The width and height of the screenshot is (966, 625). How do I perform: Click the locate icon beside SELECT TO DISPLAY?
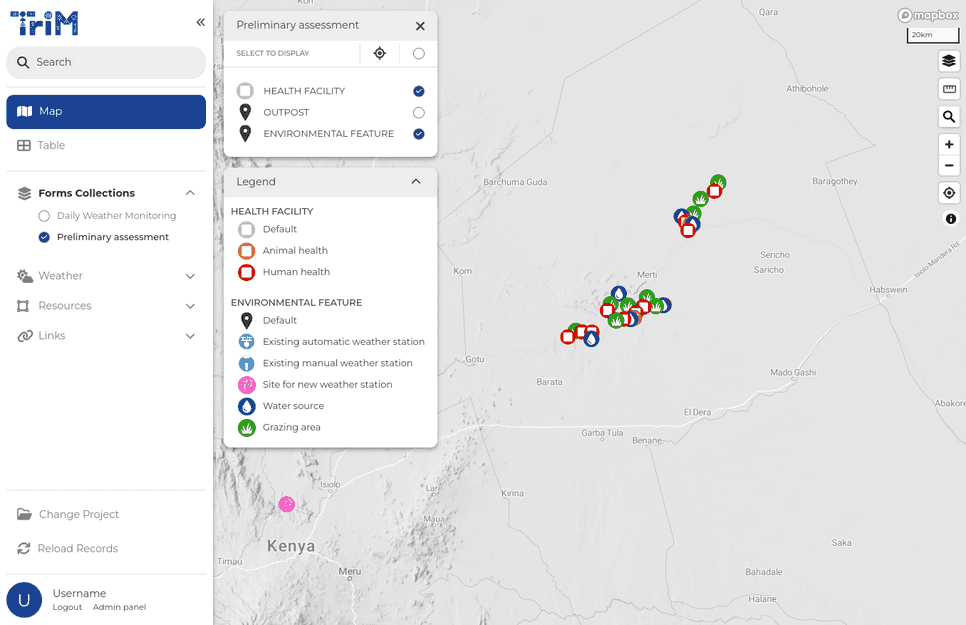click(379, 52)
